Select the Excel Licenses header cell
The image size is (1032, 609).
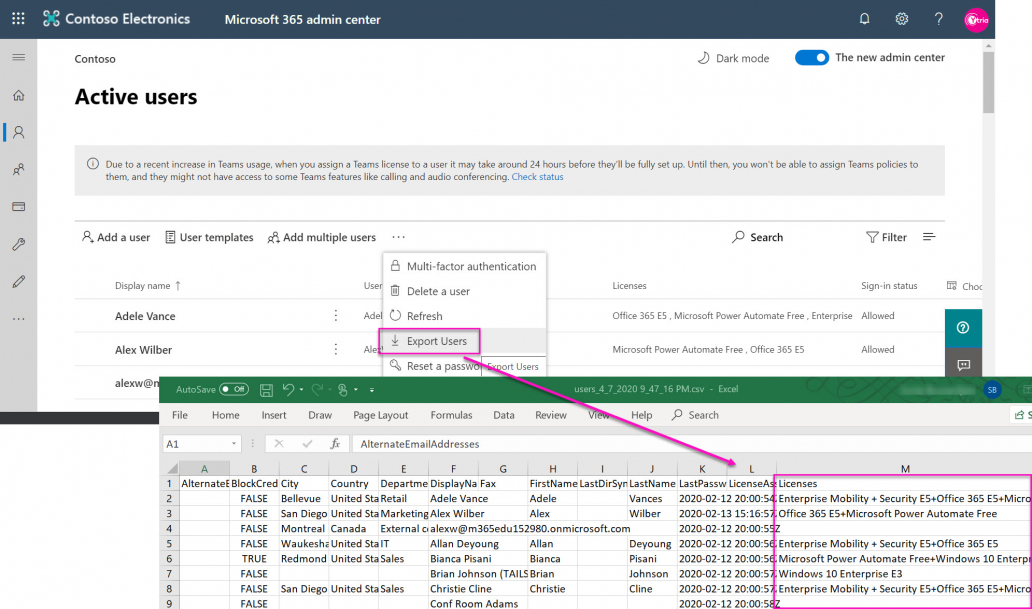[904, 483]
